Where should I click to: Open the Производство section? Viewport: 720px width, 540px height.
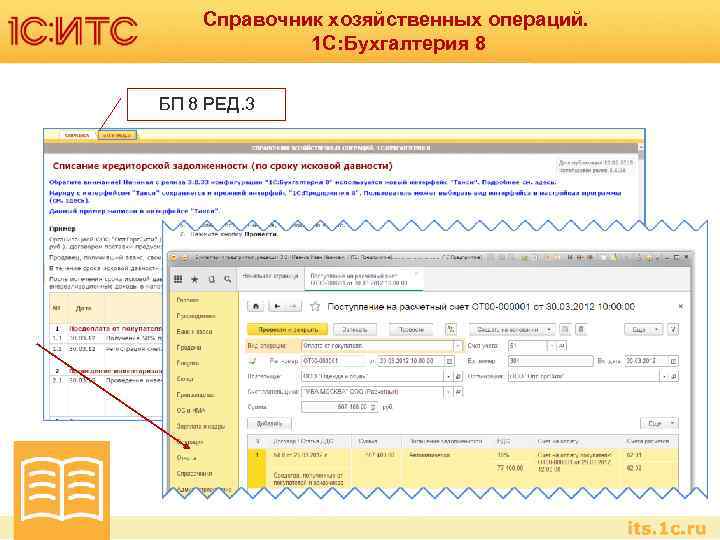(x=196, y=395)
